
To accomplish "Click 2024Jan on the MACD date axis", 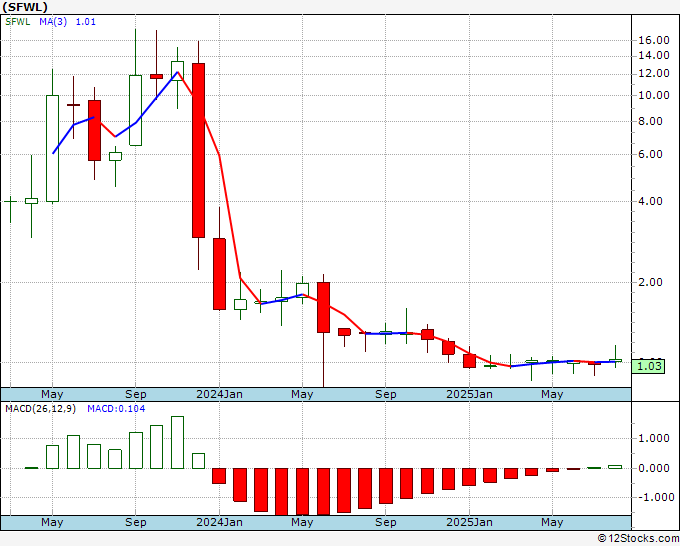I will pos(219,522).
